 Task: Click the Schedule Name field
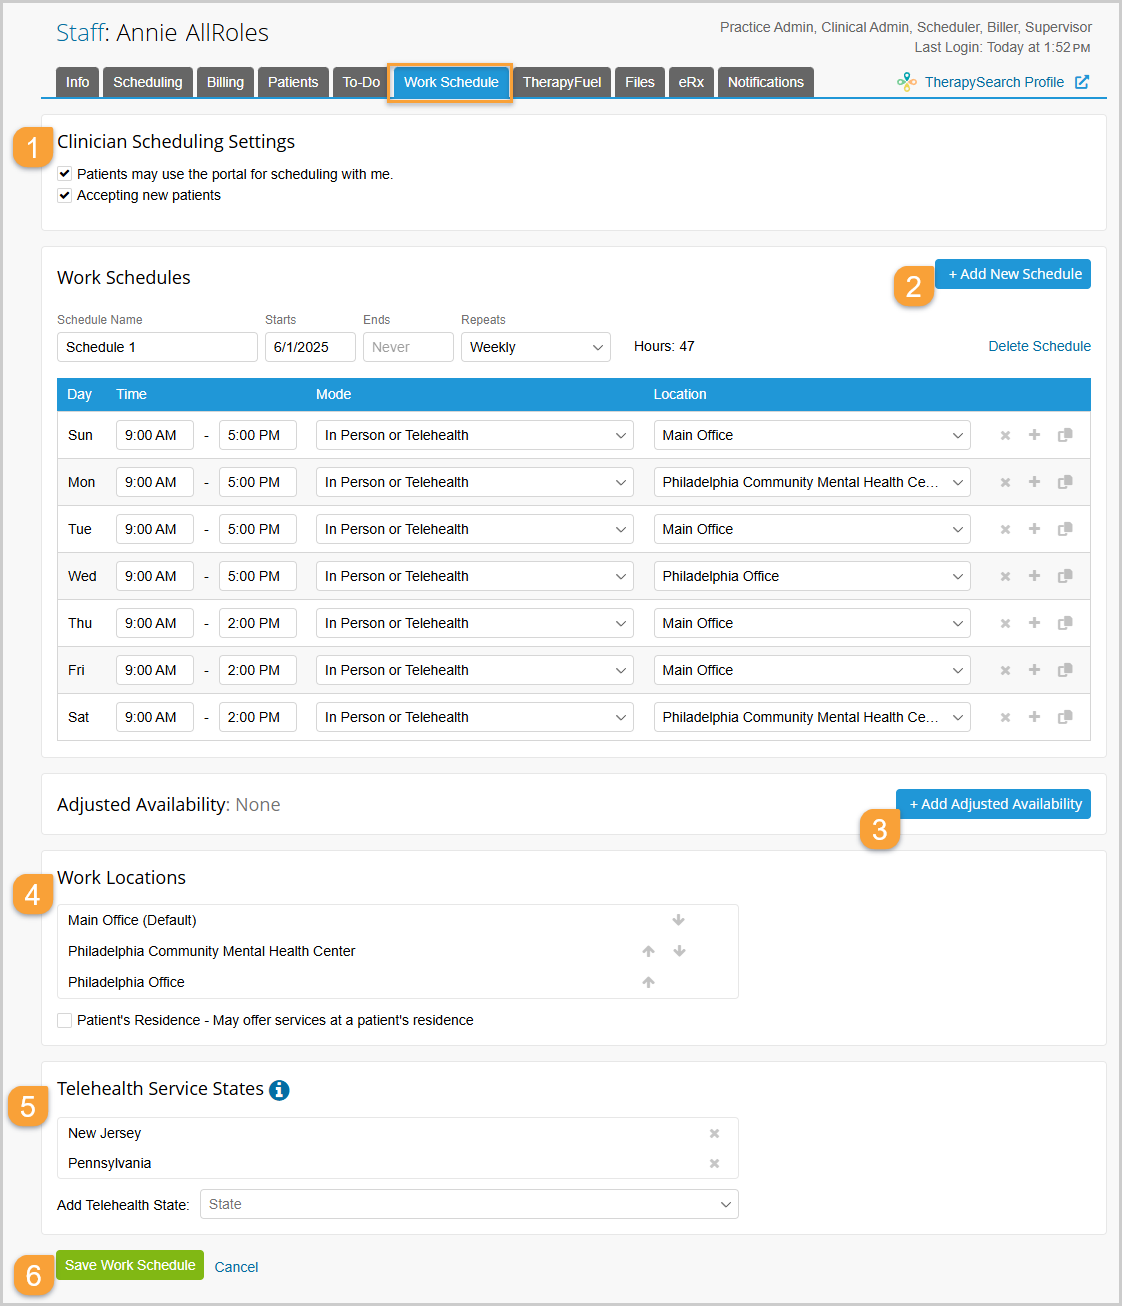tap(157, 347)
